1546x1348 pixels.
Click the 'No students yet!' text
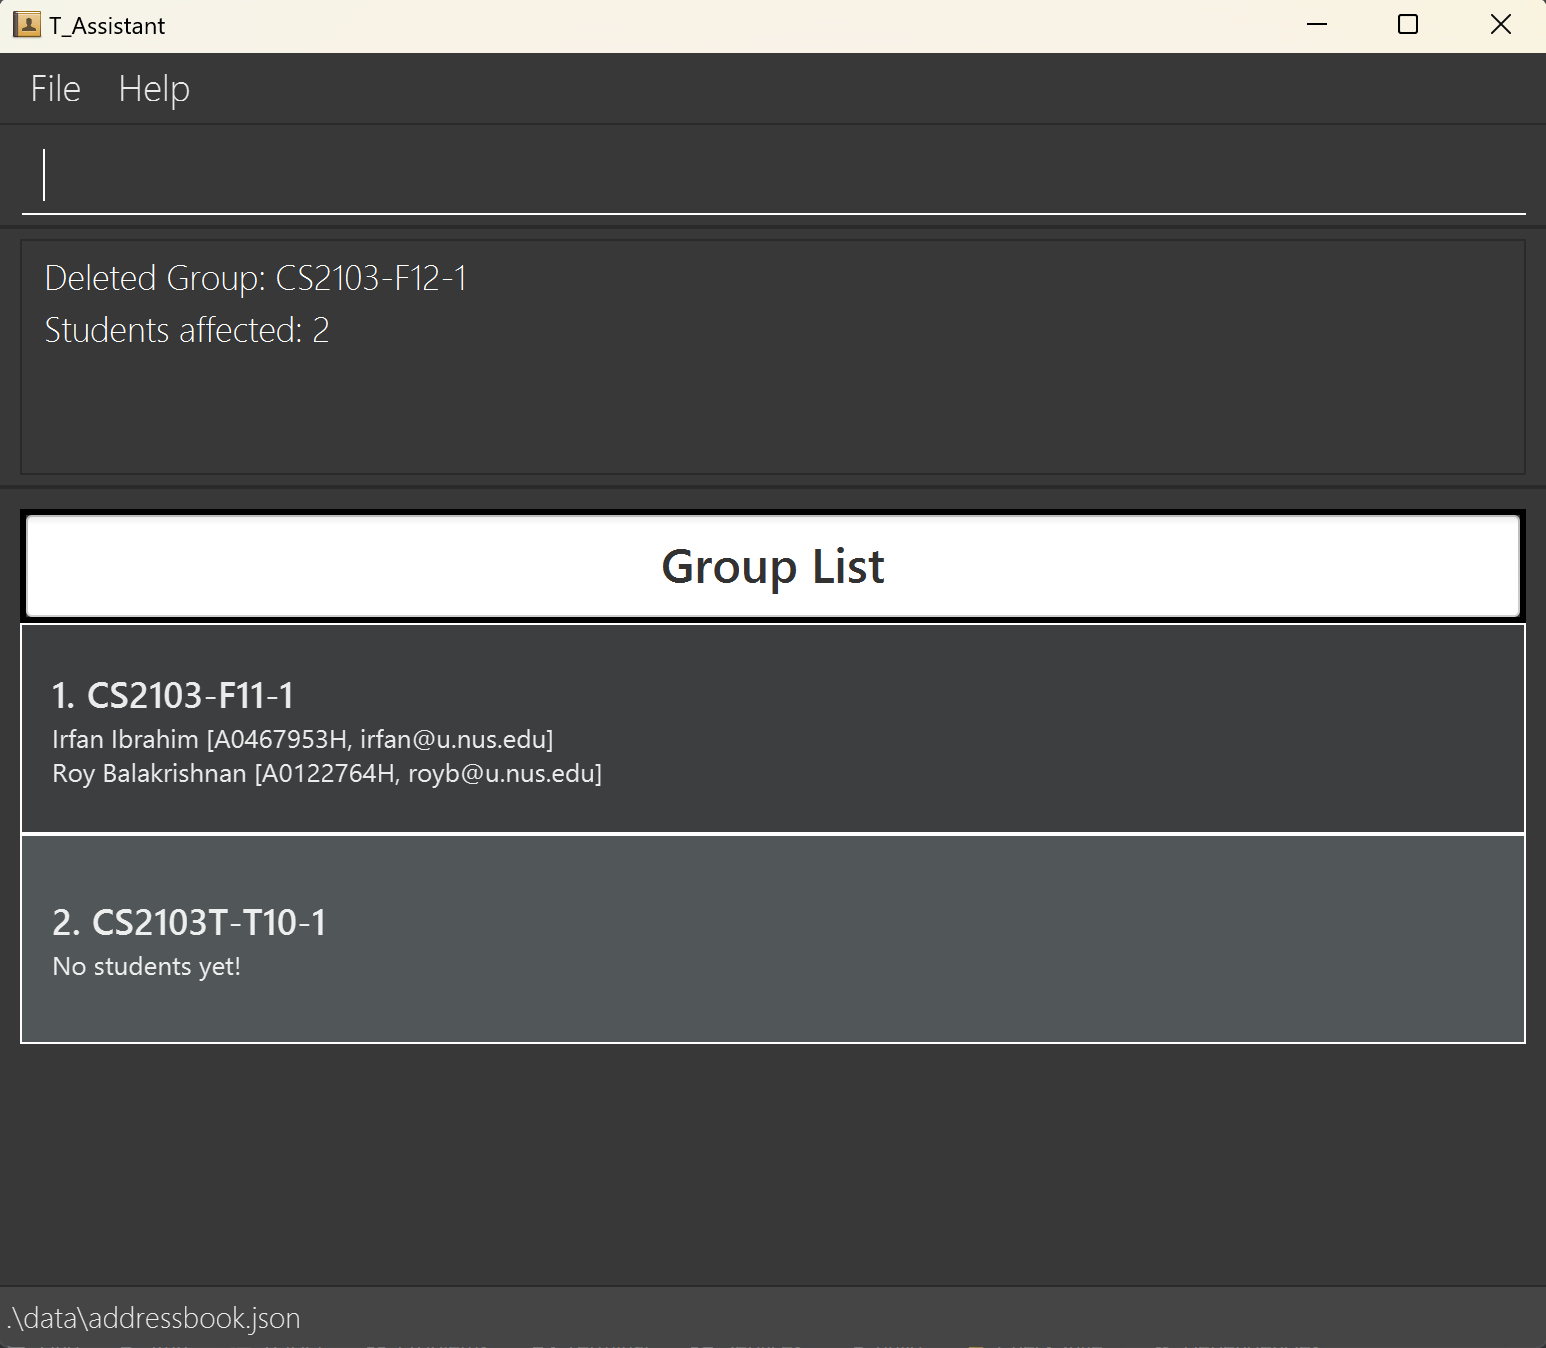tap(146, 966)
